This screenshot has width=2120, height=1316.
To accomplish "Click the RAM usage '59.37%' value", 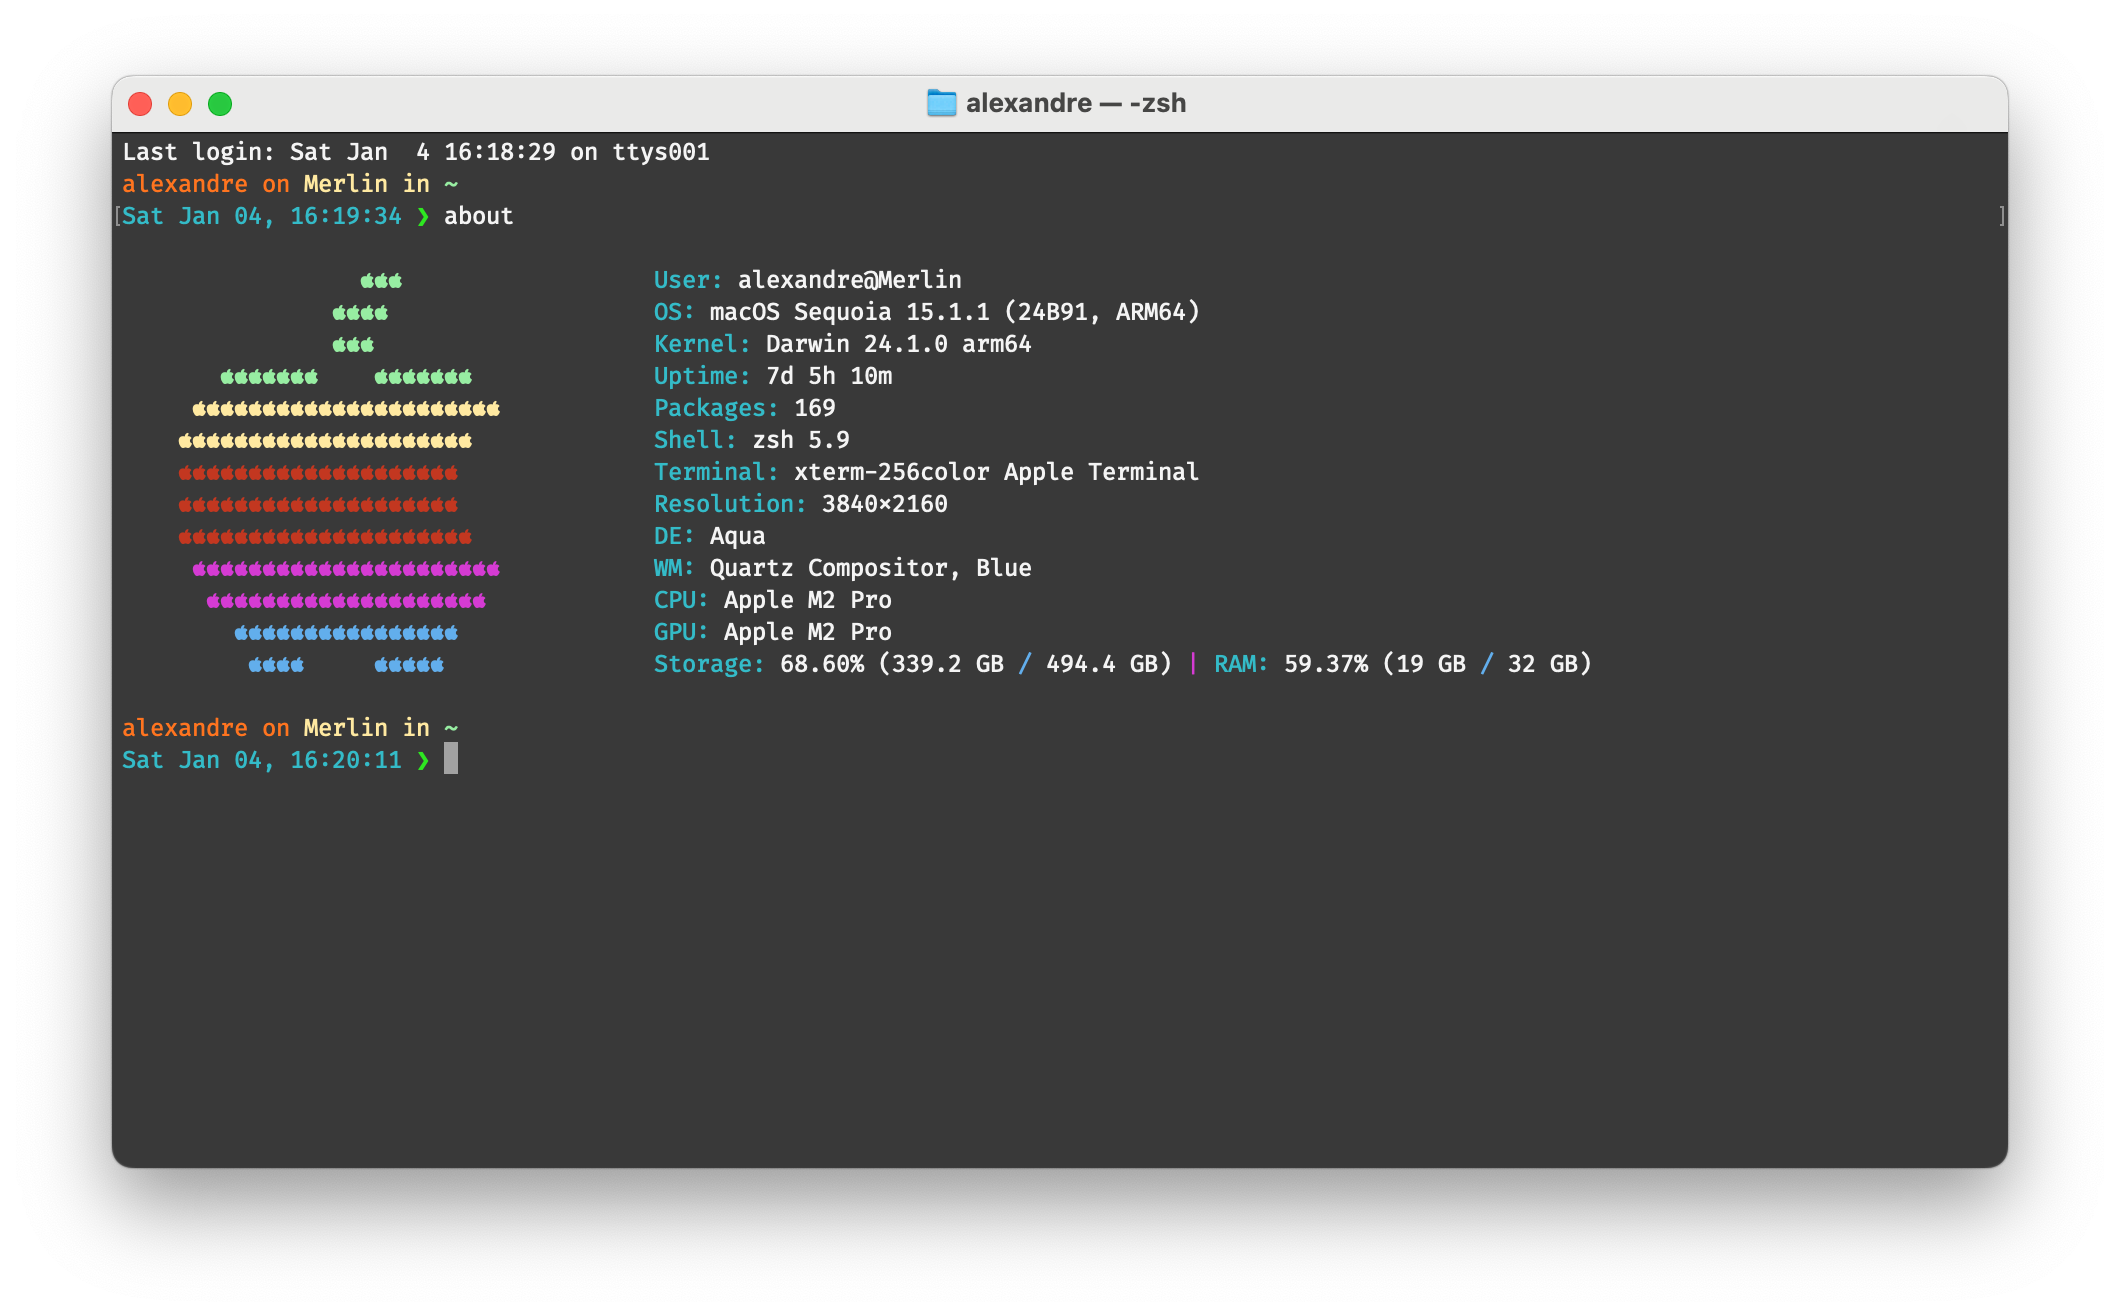I will [x=1325, y=664].
